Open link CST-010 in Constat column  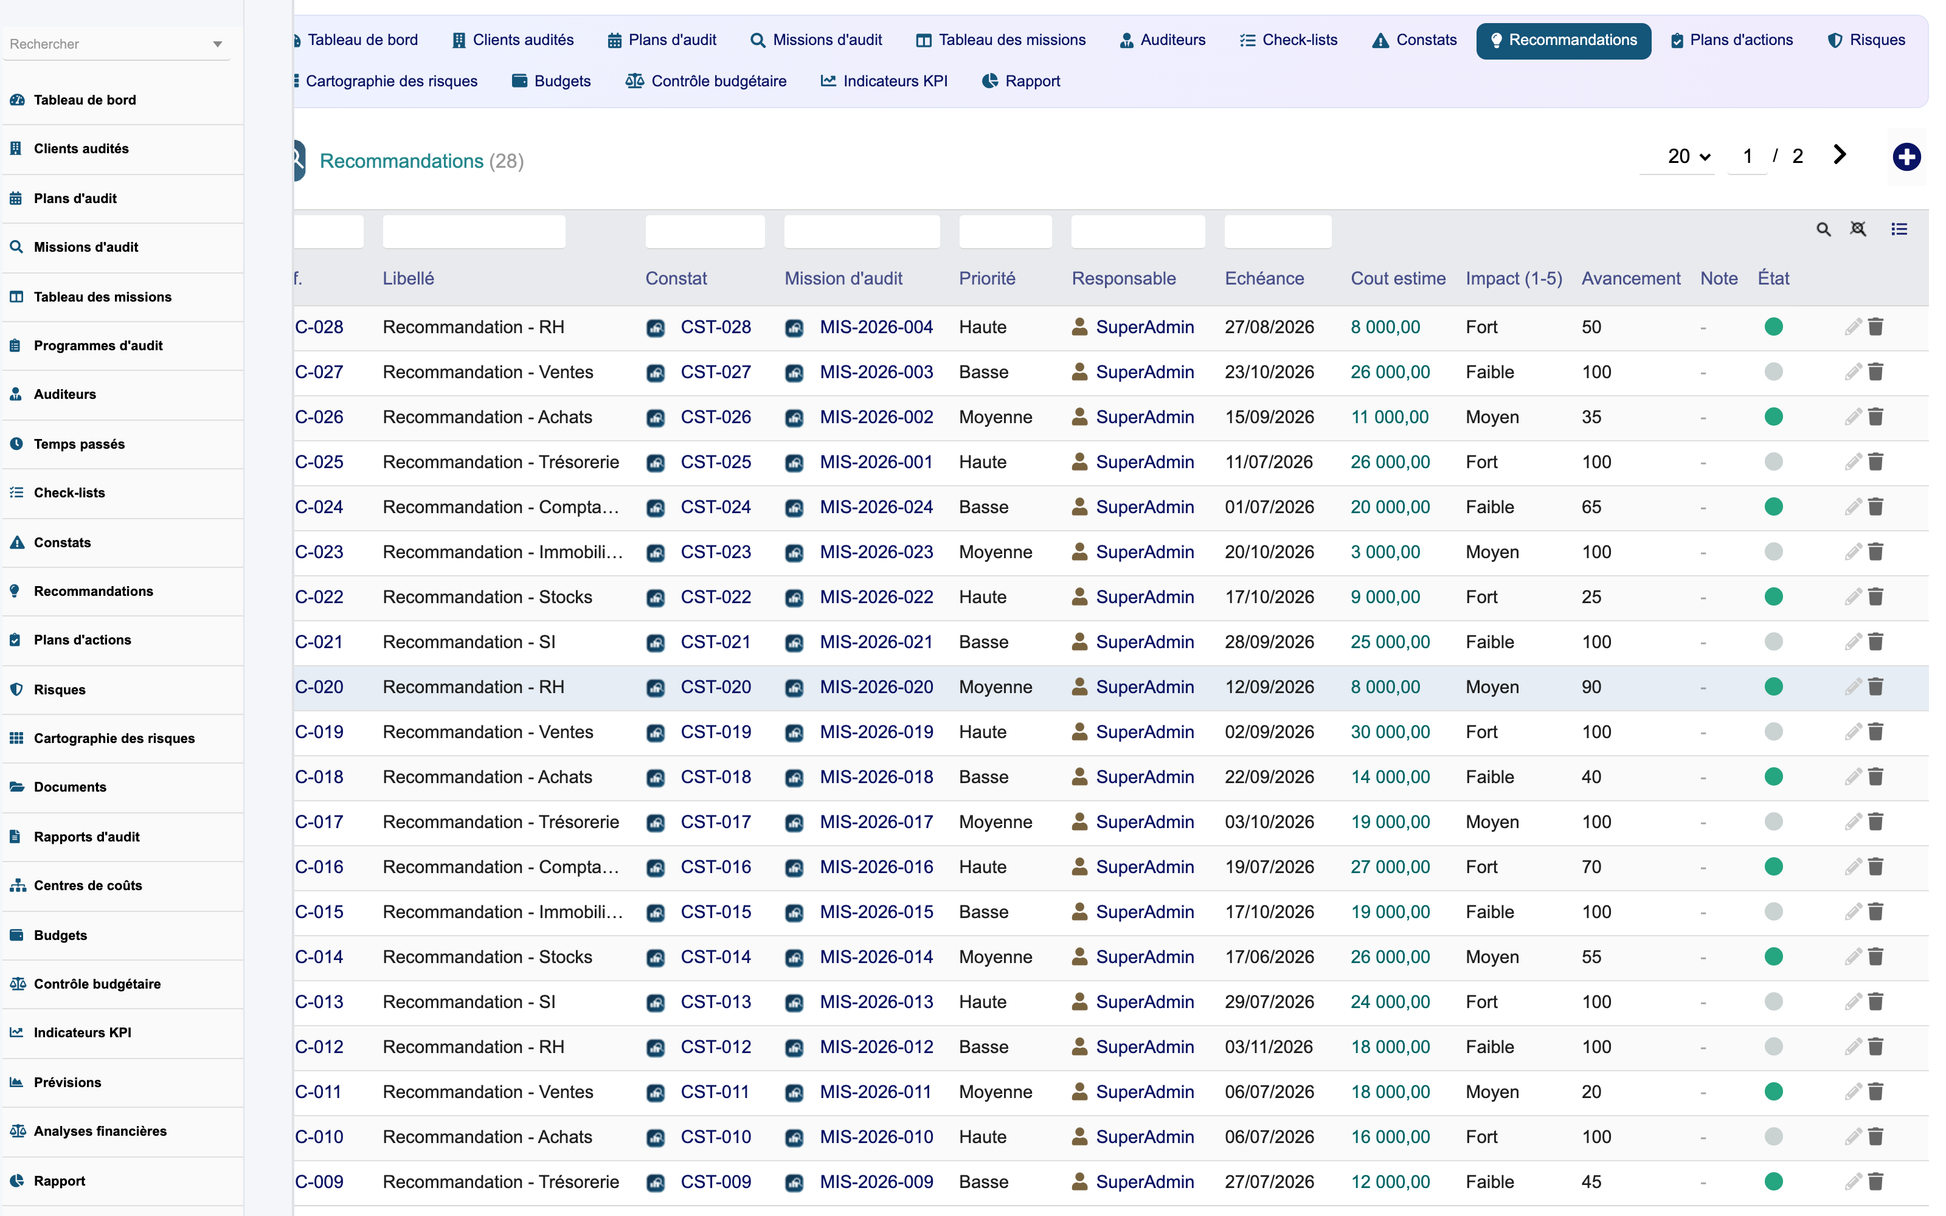(715, 1137)
